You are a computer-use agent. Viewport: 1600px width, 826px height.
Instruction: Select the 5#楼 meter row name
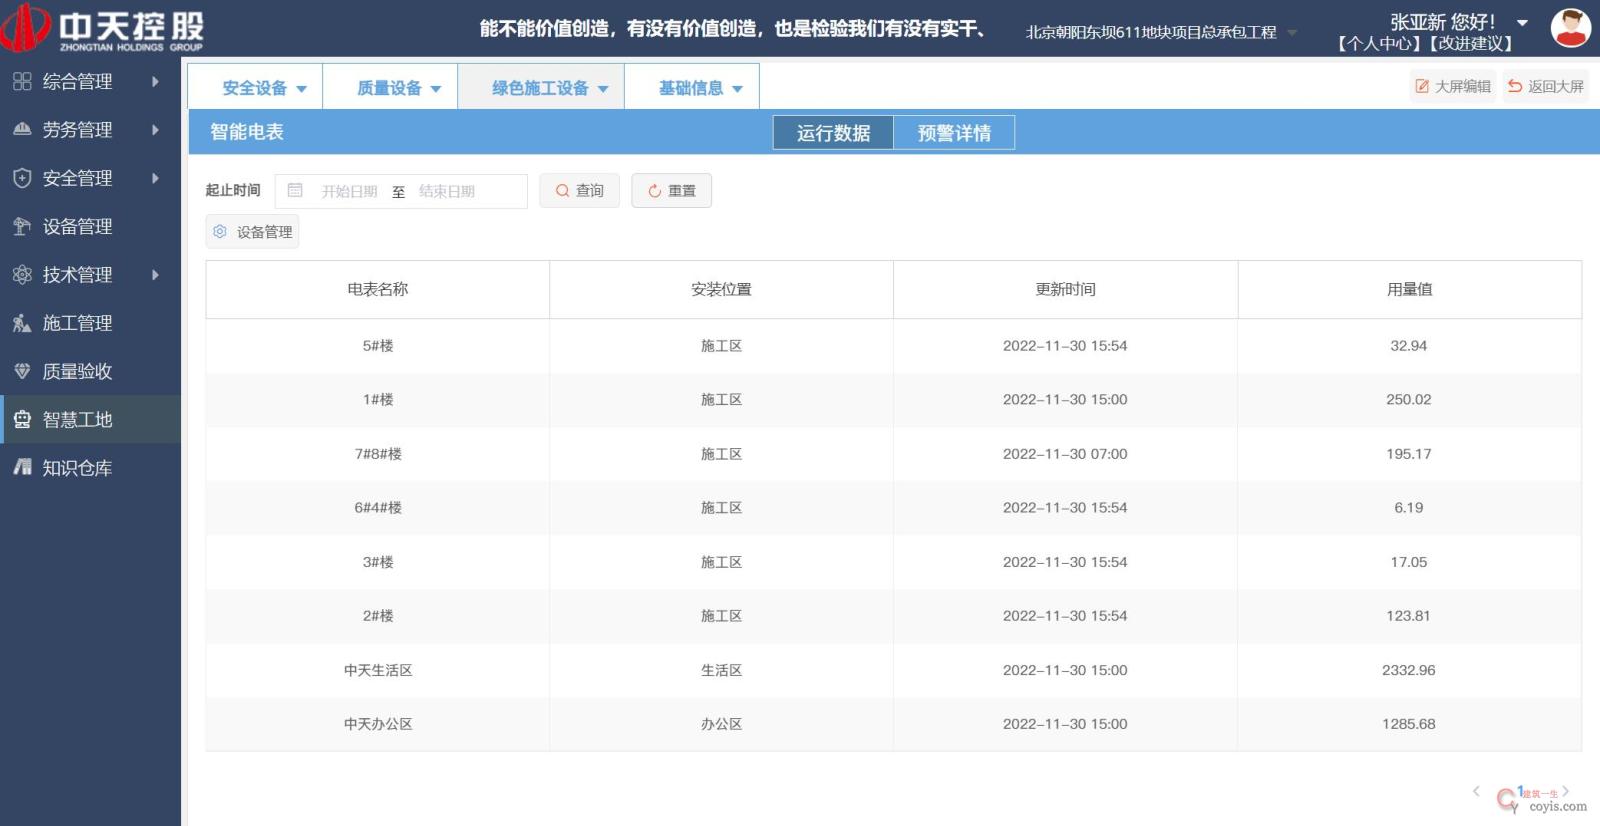pyautogui.click(x=378, y=346)
